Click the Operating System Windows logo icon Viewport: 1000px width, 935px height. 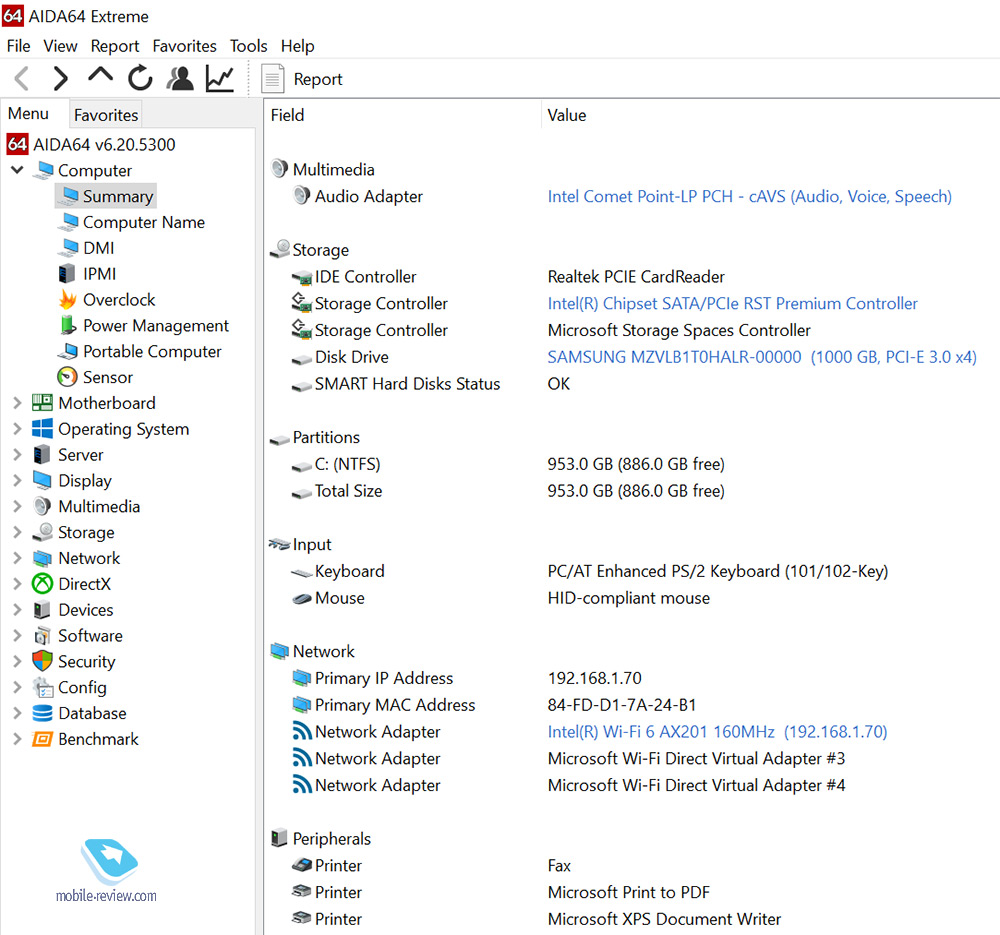point(42,429)
